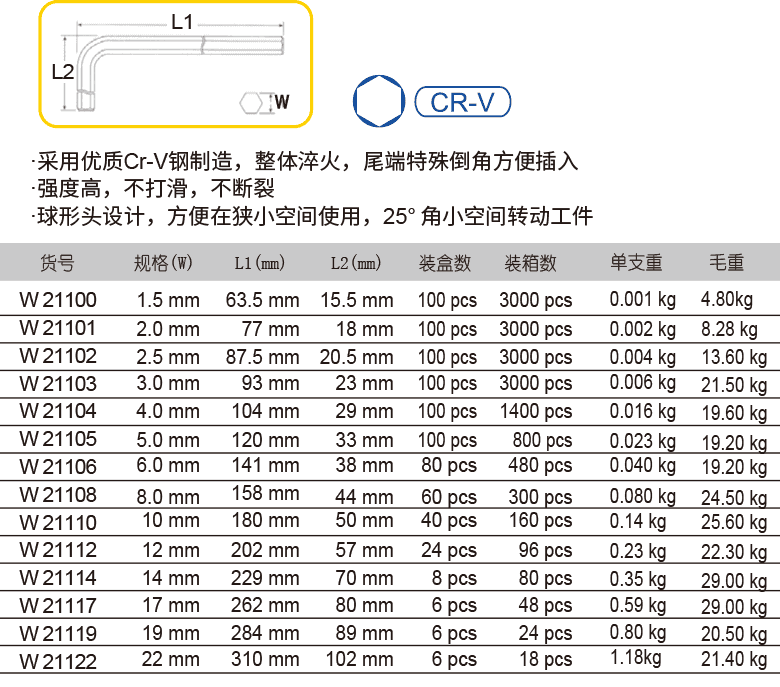Click the L2(mm) column header
Image resolution: width=780 pixels, height=687 pixels.
click(x=356, y=263)
